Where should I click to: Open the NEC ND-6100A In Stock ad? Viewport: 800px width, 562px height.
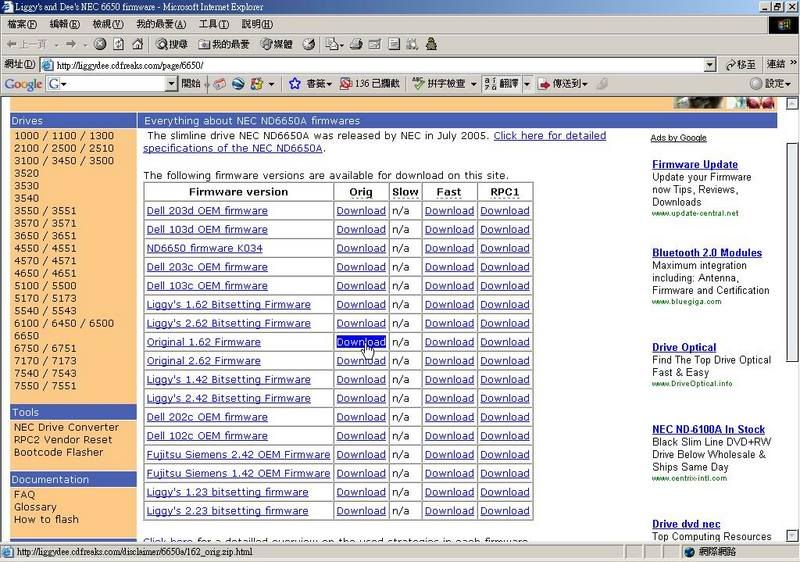709,429
